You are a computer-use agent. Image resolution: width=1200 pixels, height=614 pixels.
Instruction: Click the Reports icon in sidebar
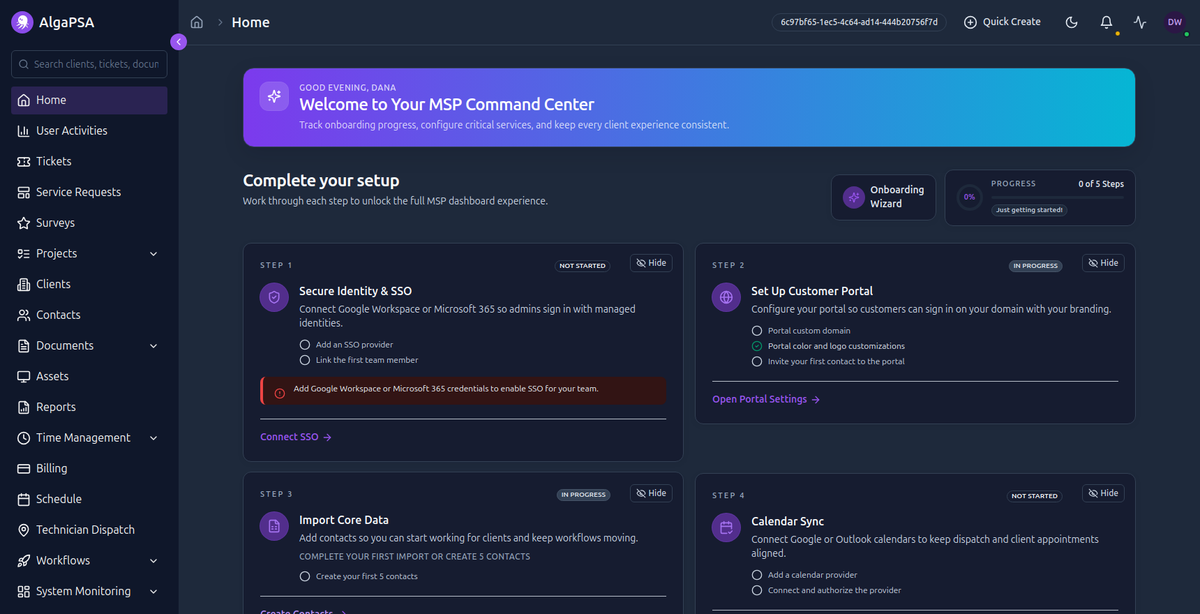pos(24,407)
